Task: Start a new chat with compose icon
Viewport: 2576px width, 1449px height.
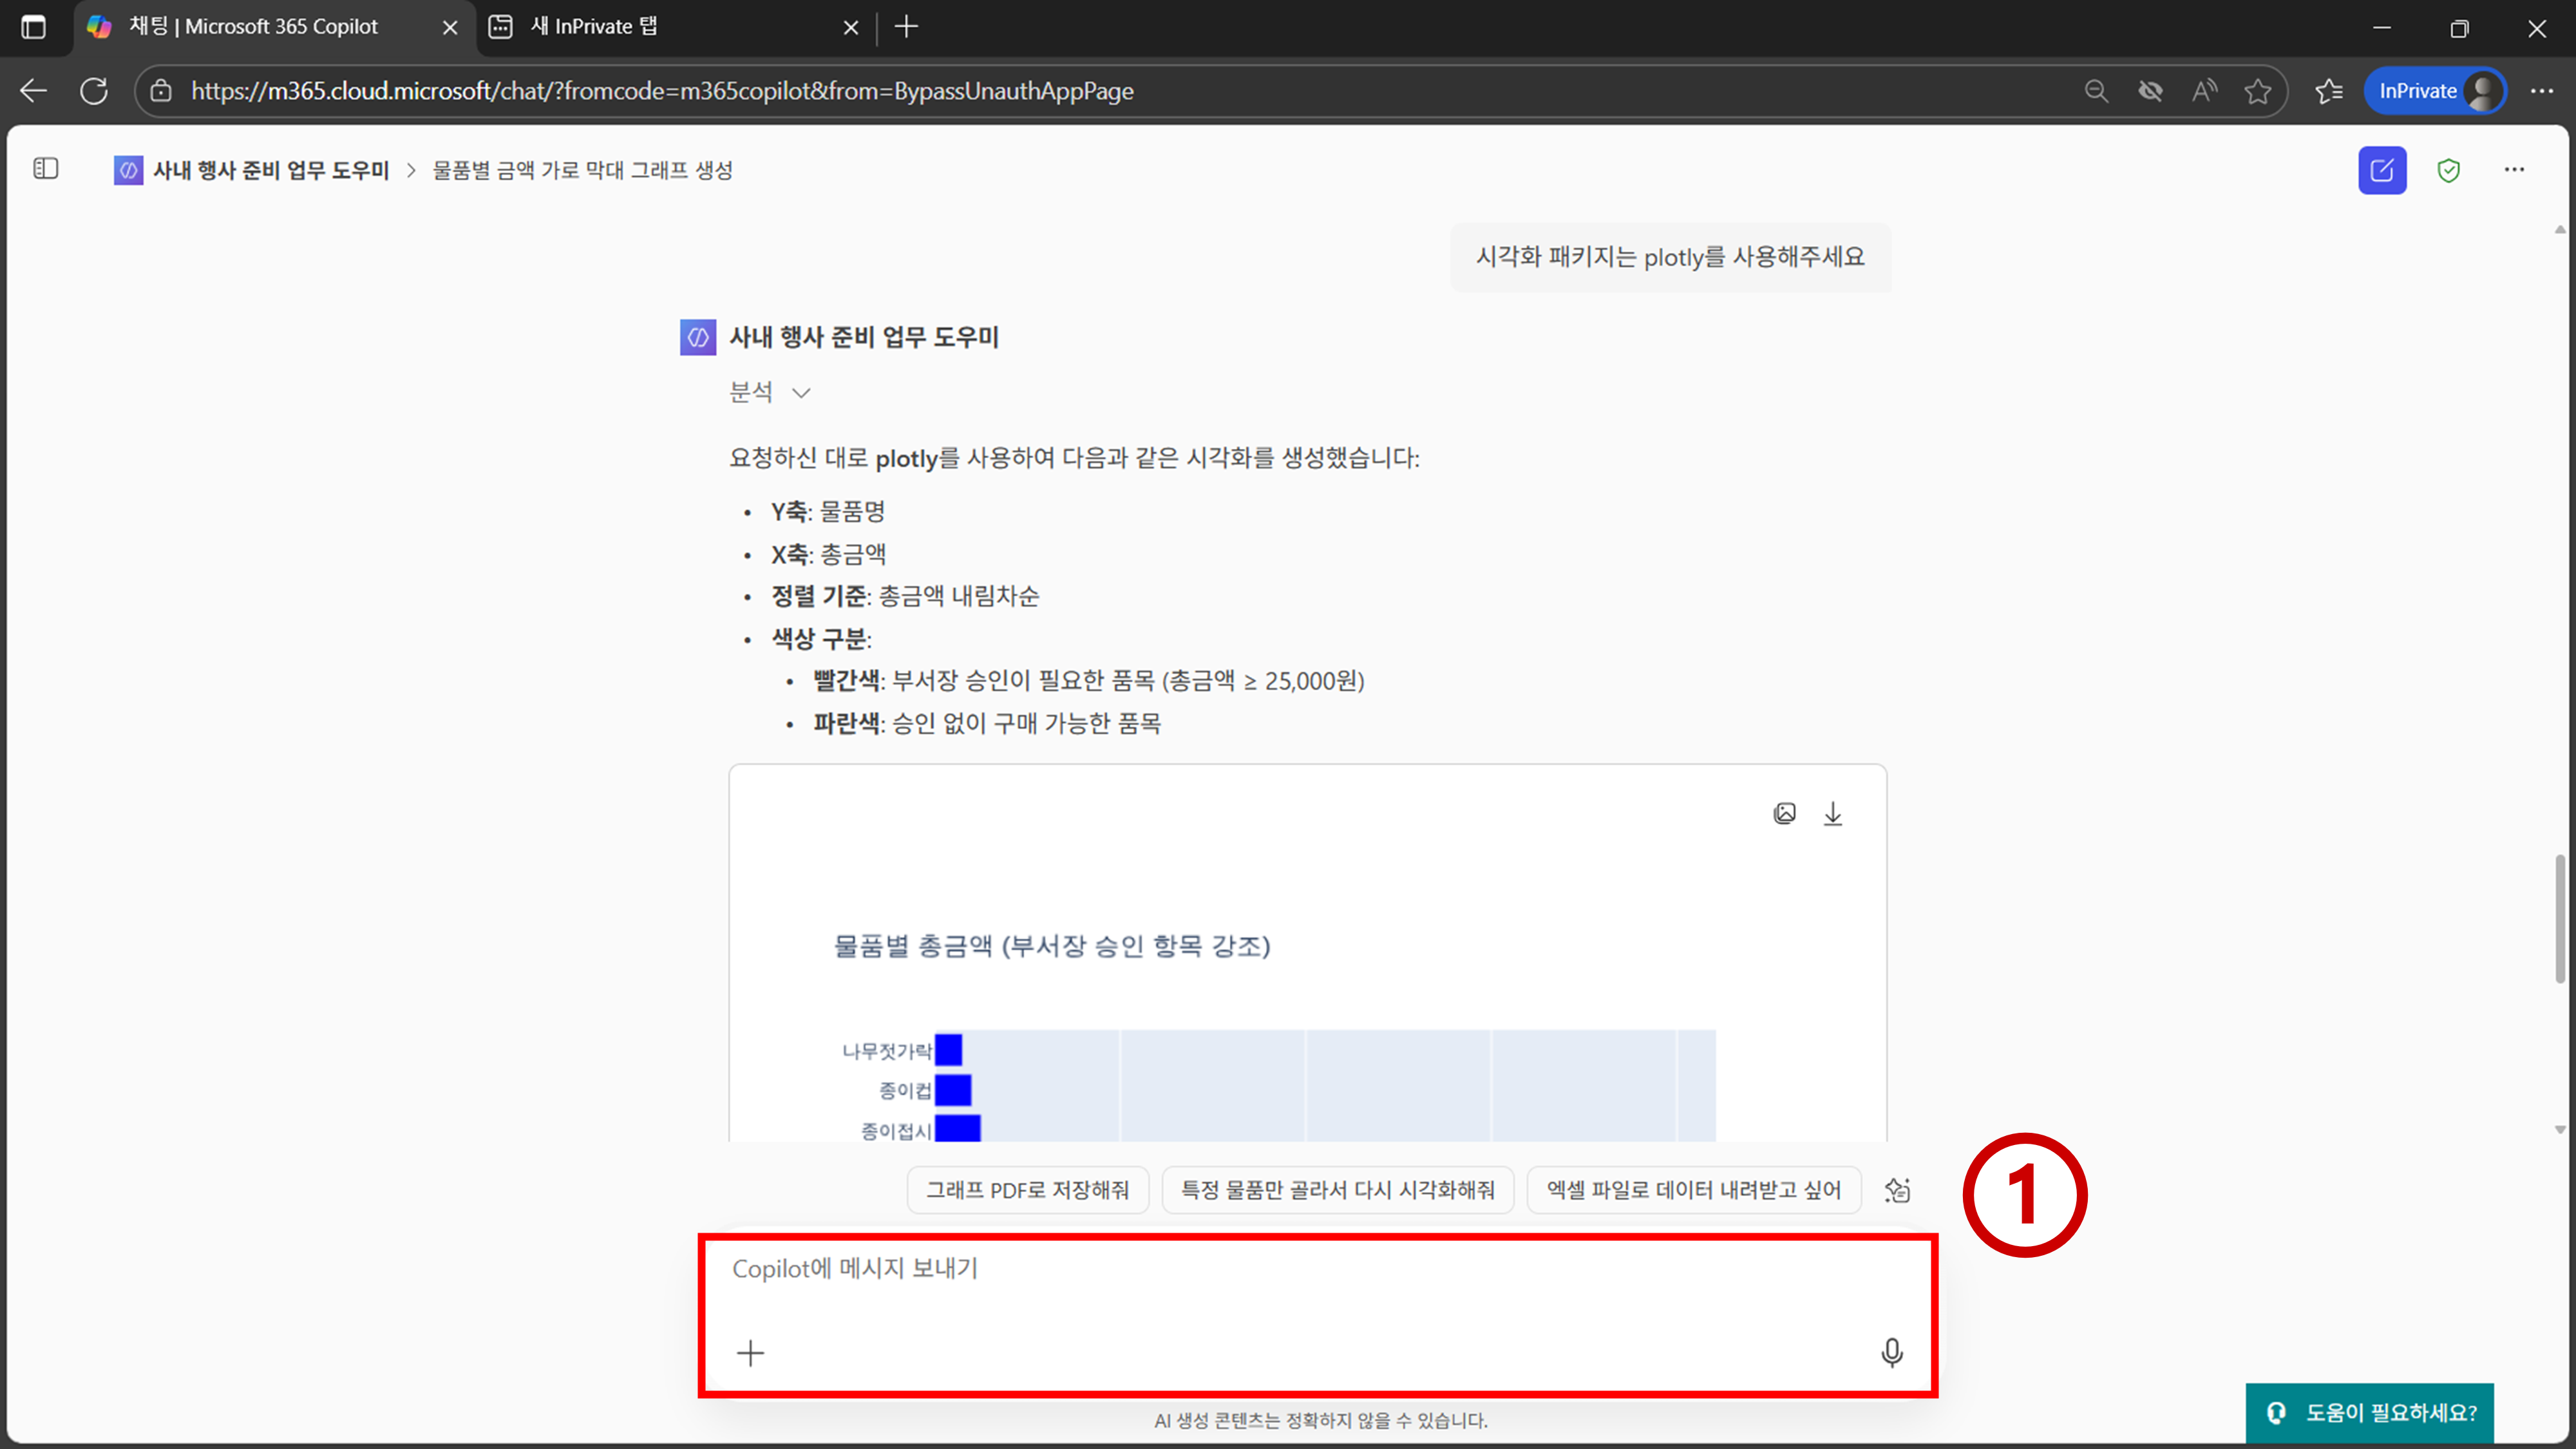Action: click(2381, 170)
